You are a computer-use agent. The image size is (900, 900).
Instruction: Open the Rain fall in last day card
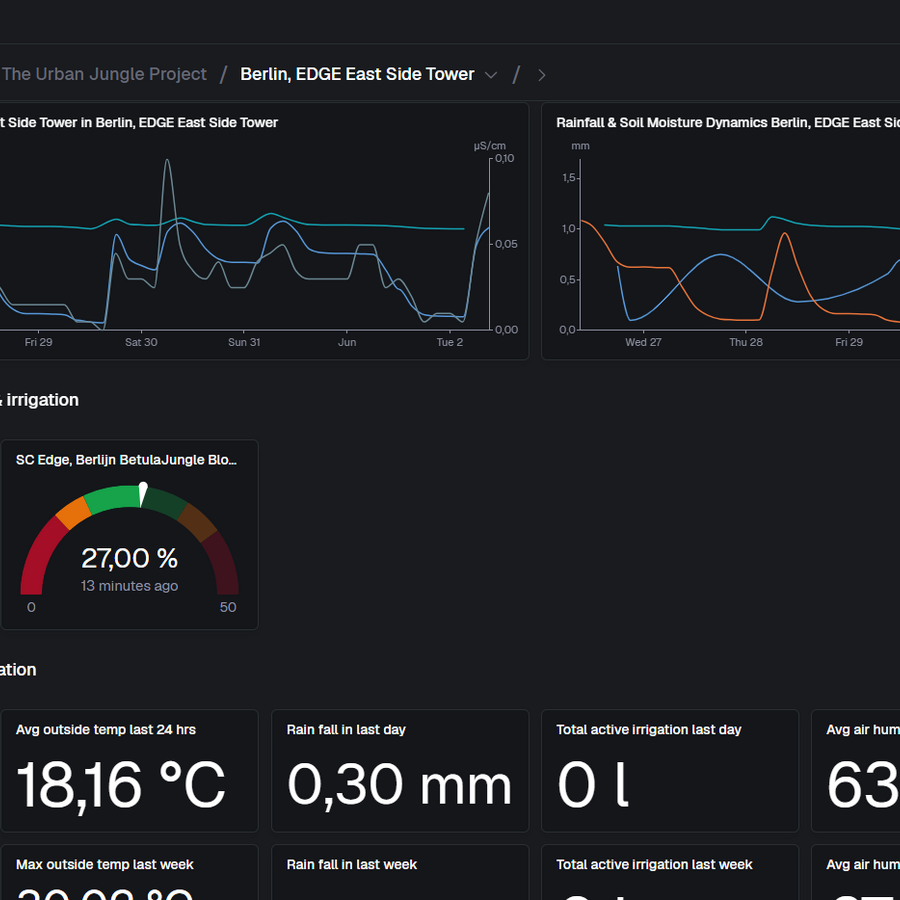(x=399, y=770)
